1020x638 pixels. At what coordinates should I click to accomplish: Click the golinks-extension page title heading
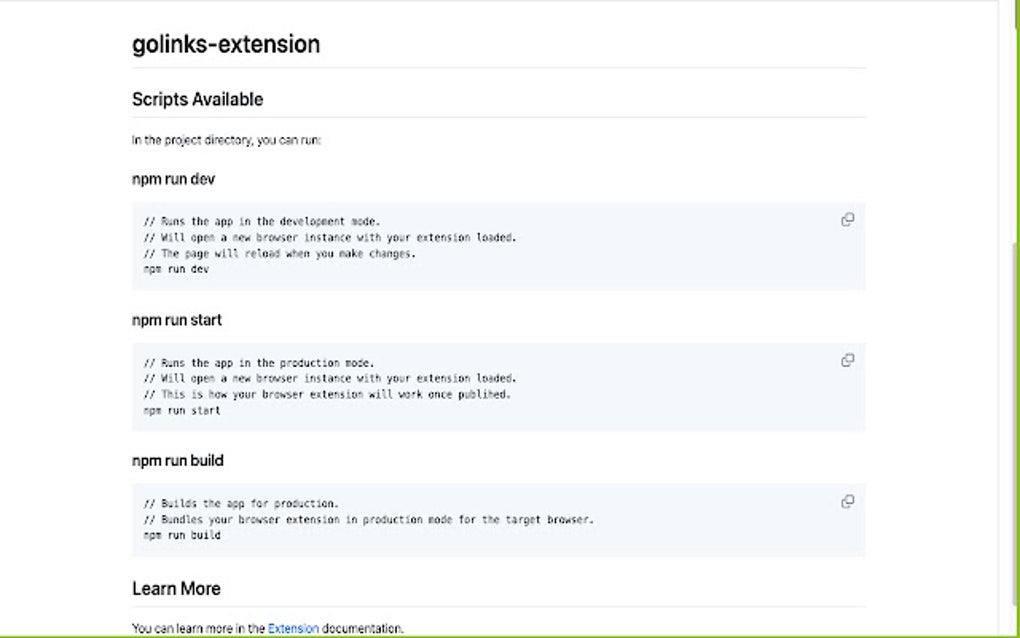pos(226,45)
